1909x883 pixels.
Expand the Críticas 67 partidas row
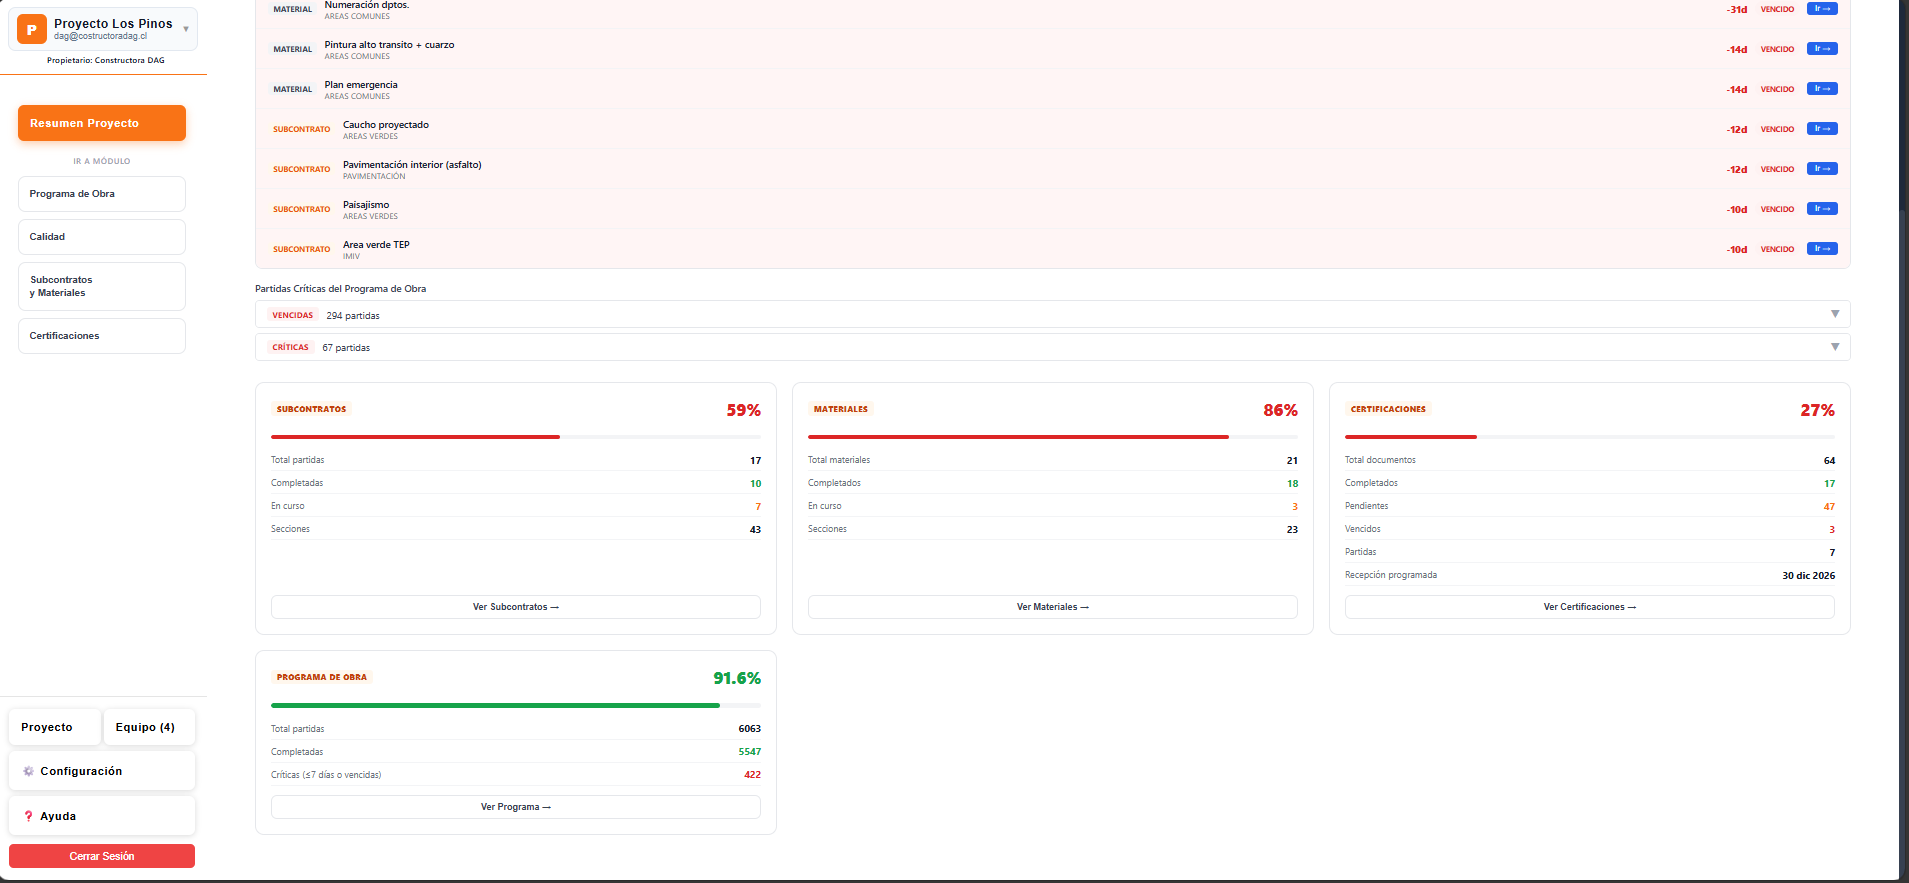tap(1052, 347)
